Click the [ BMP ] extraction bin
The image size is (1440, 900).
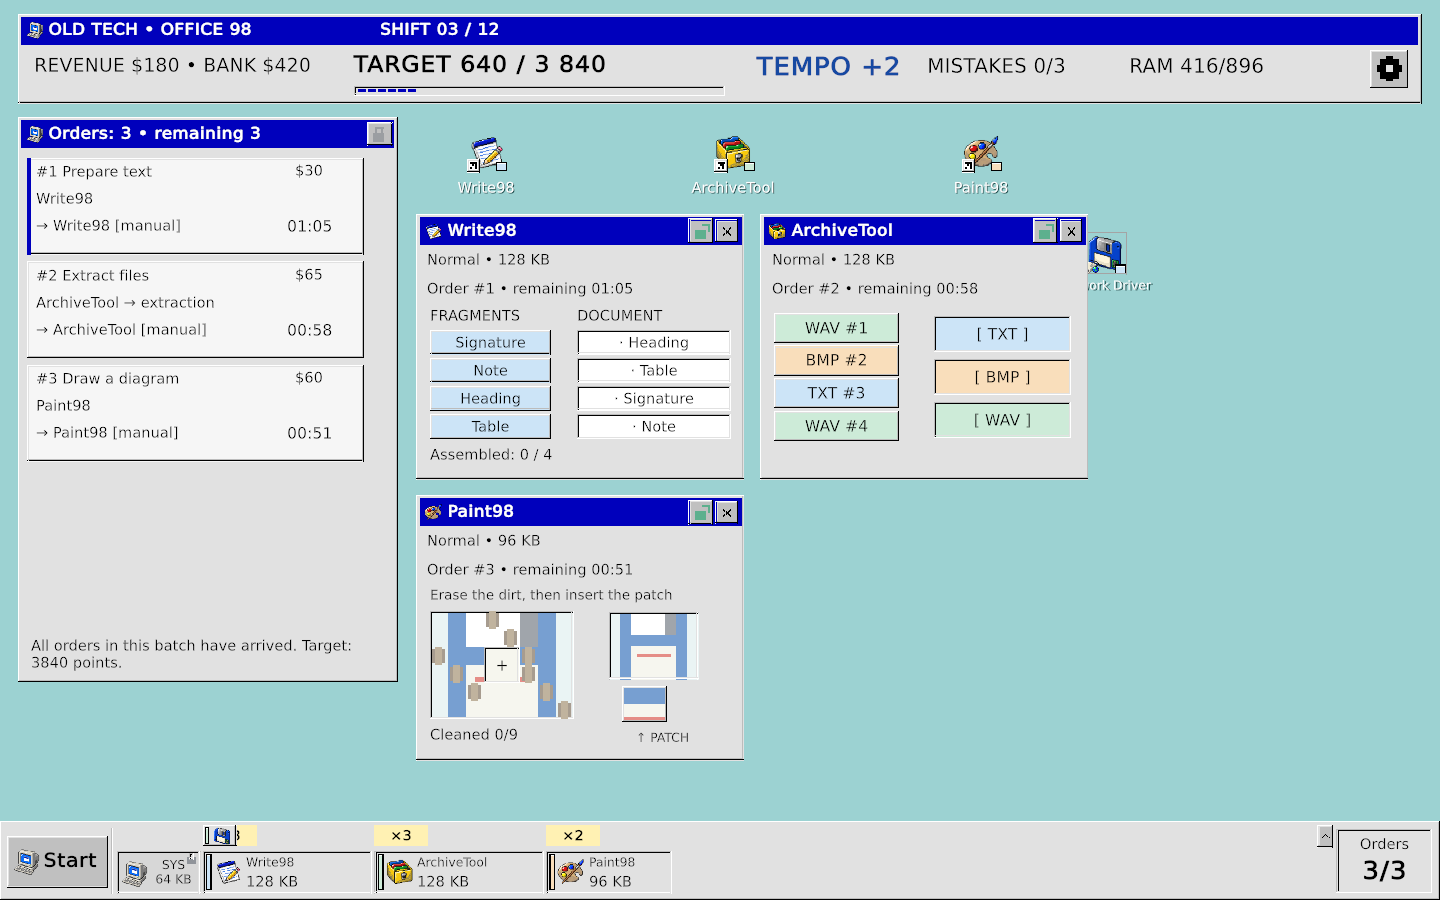pos(1002,377)
